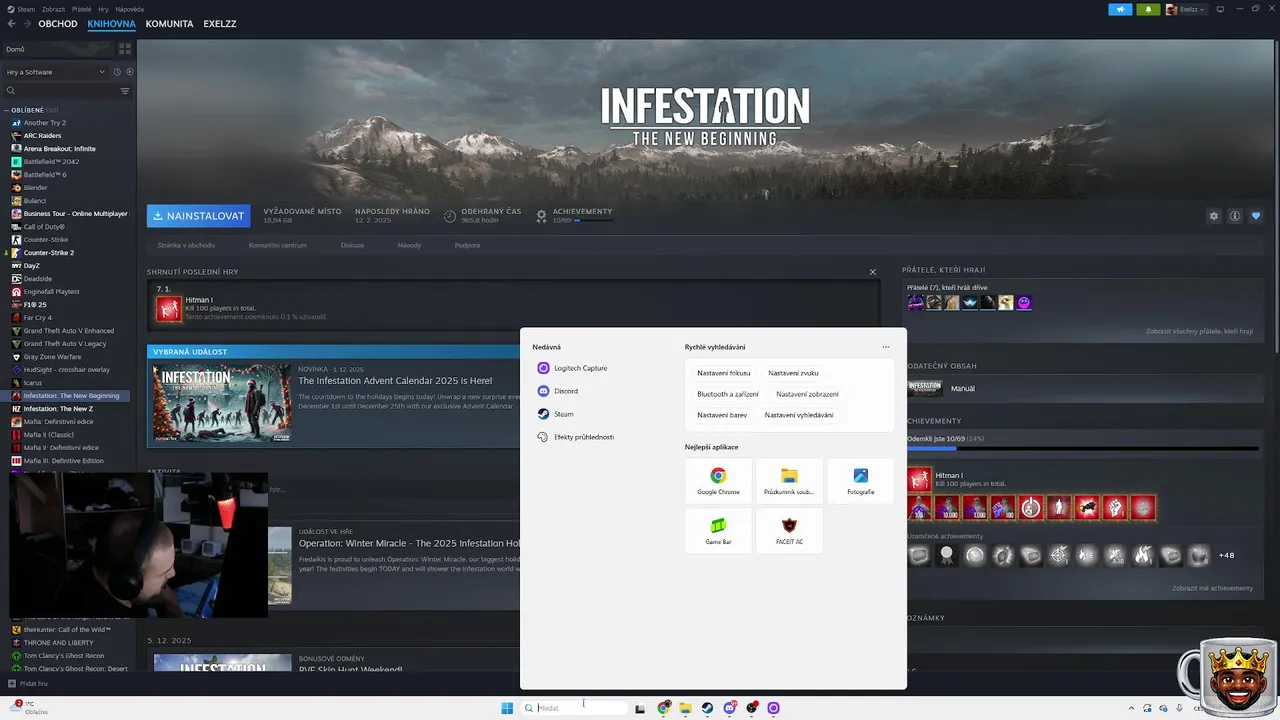Open Nastavení zobrazení quick search

point(807,394)
